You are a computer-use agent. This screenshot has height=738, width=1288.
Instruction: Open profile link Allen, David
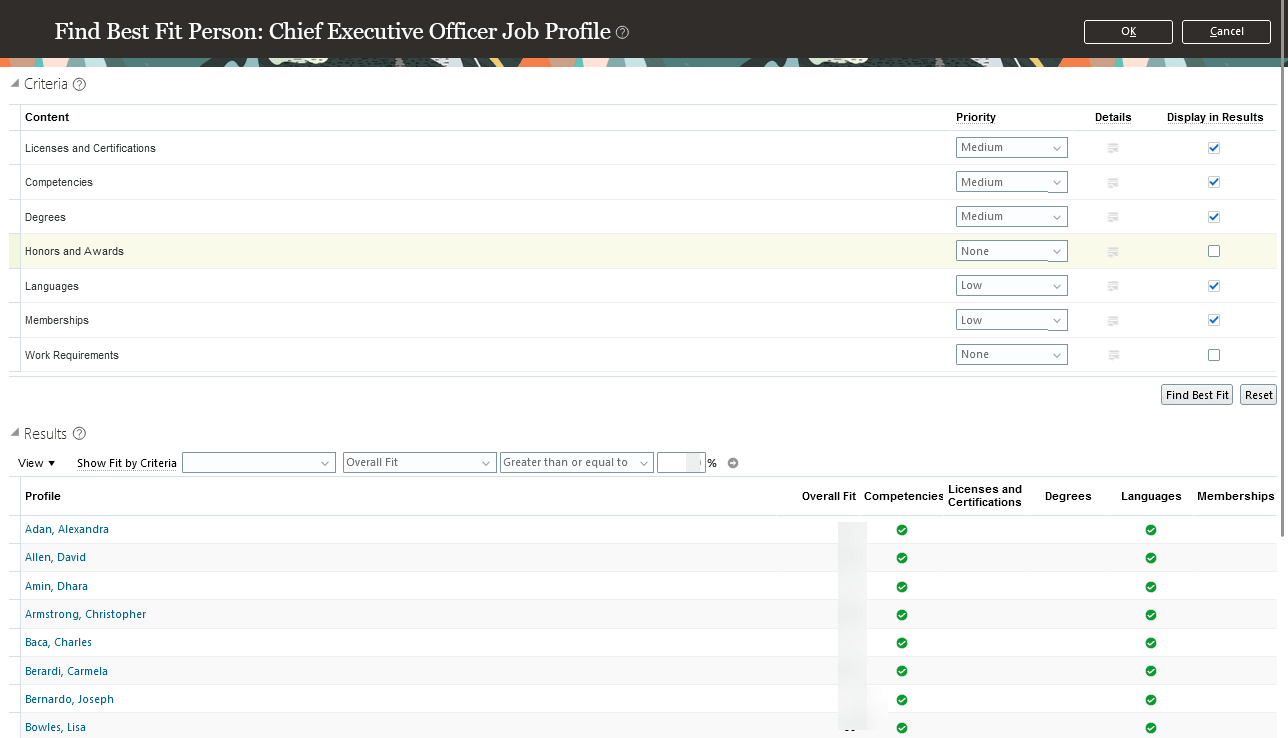pos(55,558)
